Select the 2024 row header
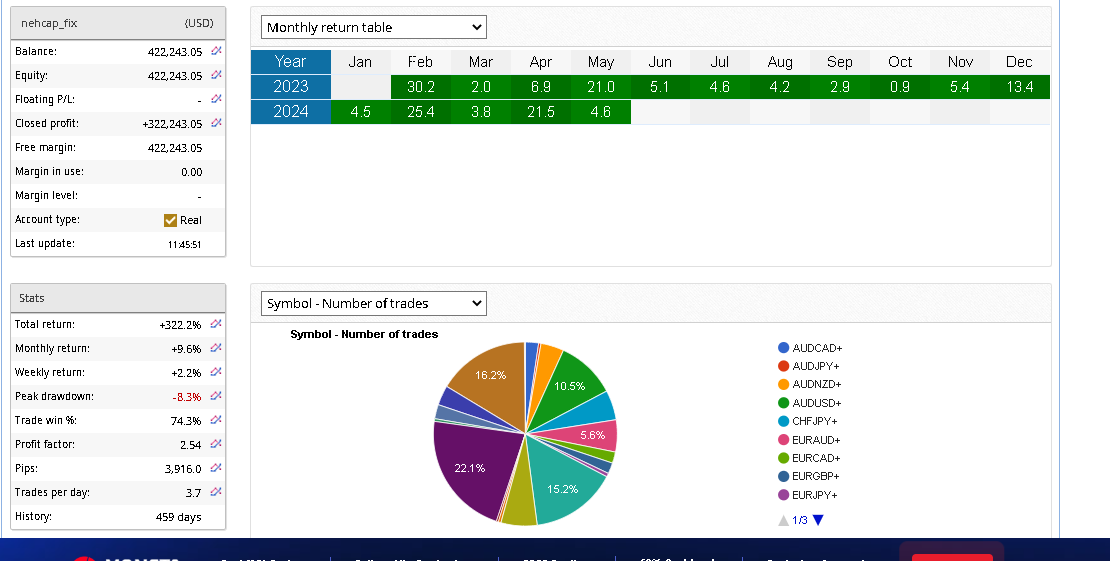Image resolution: width=1110 pixels, height=561 pixels. [290, 112]
